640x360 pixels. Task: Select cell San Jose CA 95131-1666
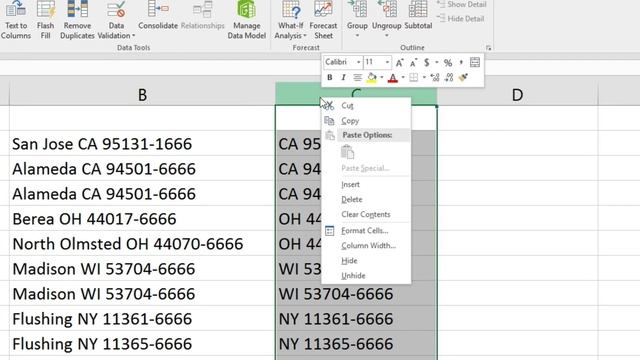tap(142, 144)
